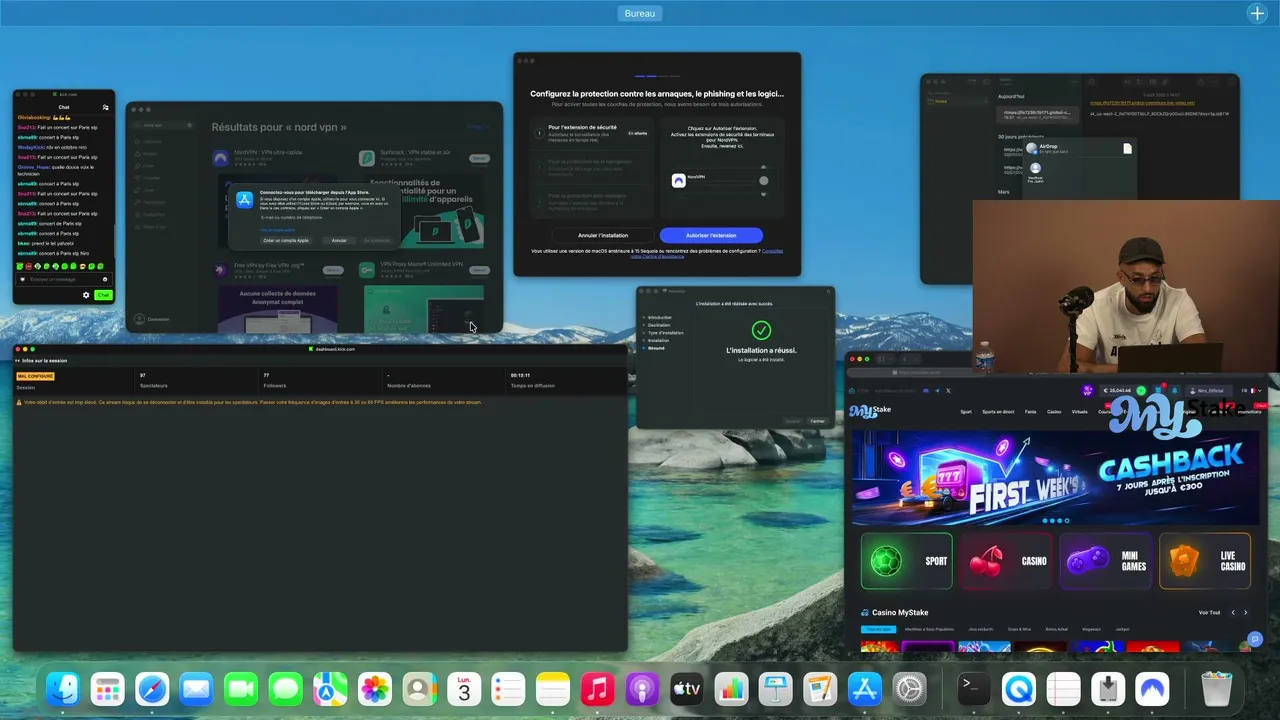Add a new desktop space with plus button
This screenshot has height=720, width=1280.
(x=1257, y=13)
